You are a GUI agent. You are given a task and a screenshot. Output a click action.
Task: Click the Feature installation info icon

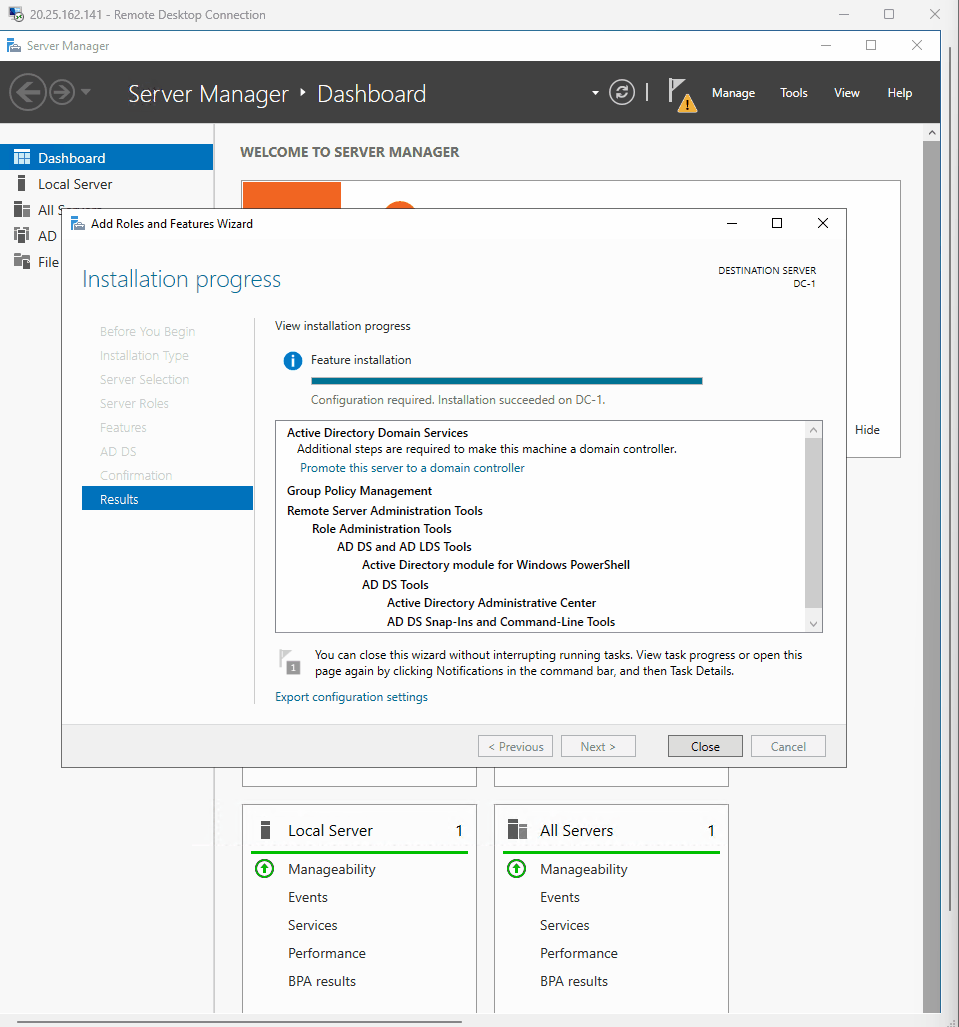click(x=292, y=361)
